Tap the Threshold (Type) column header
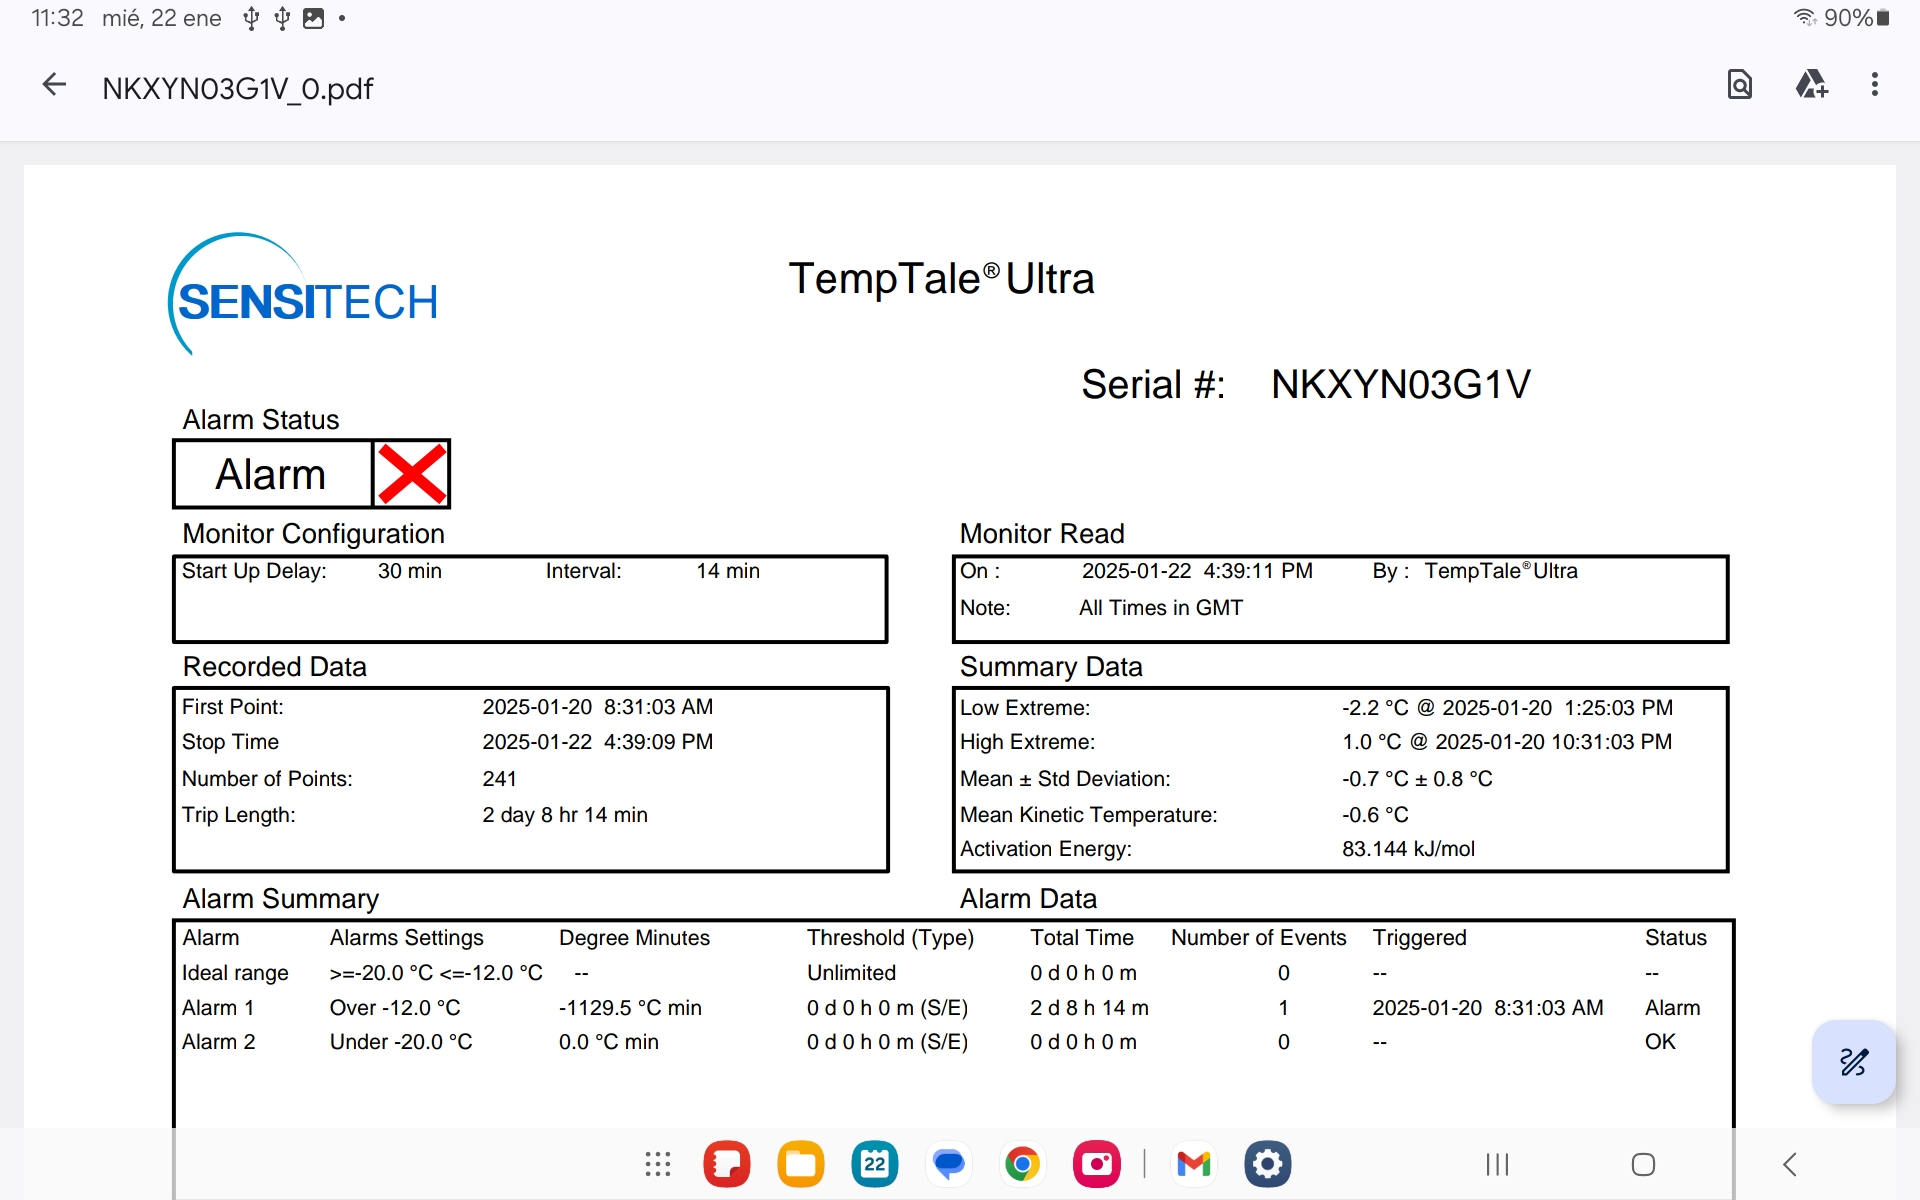This screenshot has width=1920, height=1200. [x=890, y=938]
